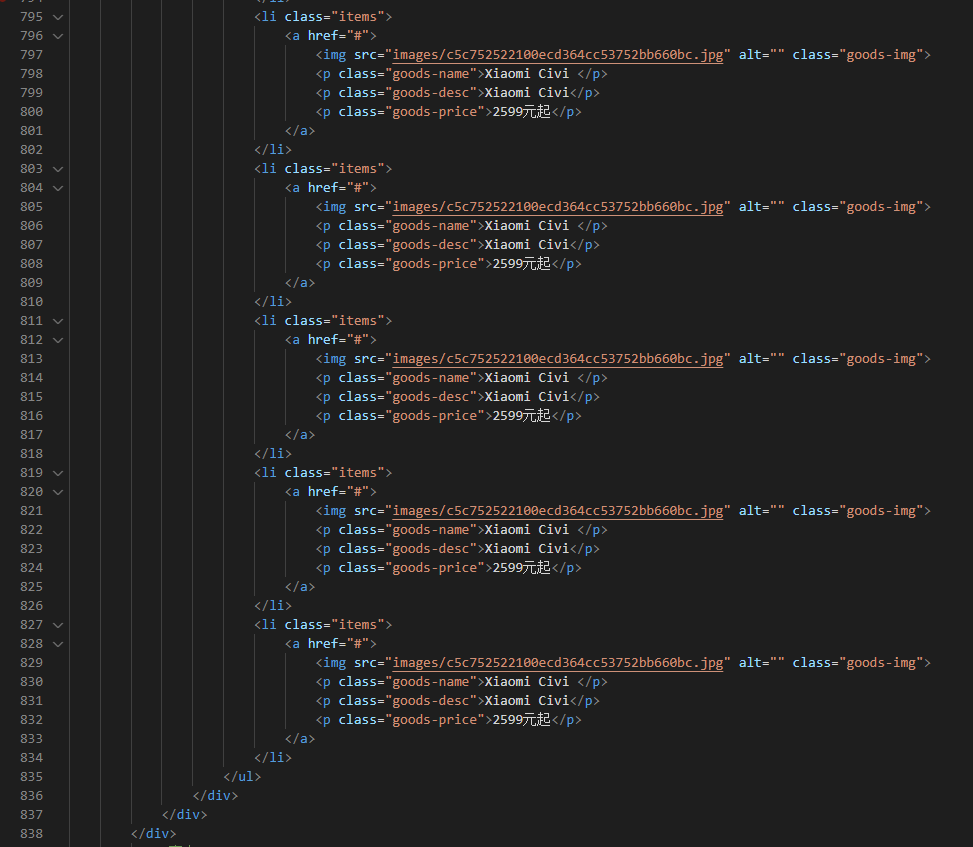Collapse the fold arrow at line 811
Image resolution: width=973 pixels, height=847 pixels.
pos(58,321)
